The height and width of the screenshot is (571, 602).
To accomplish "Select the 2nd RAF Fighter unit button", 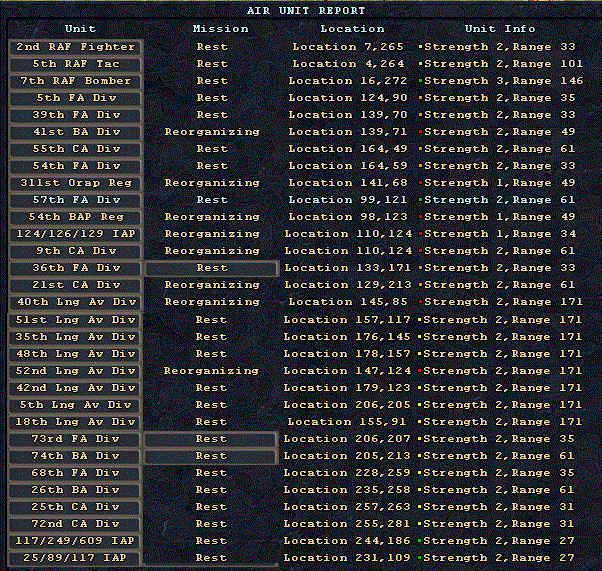I will tap(75, 47).
